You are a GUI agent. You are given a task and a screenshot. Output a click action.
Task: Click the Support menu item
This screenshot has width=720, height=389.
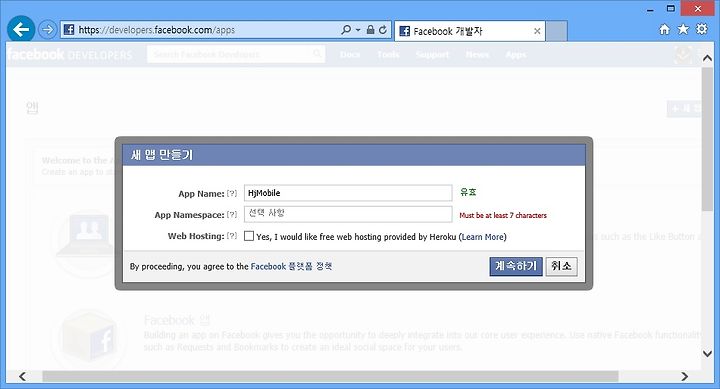click(x=432, y=55)
